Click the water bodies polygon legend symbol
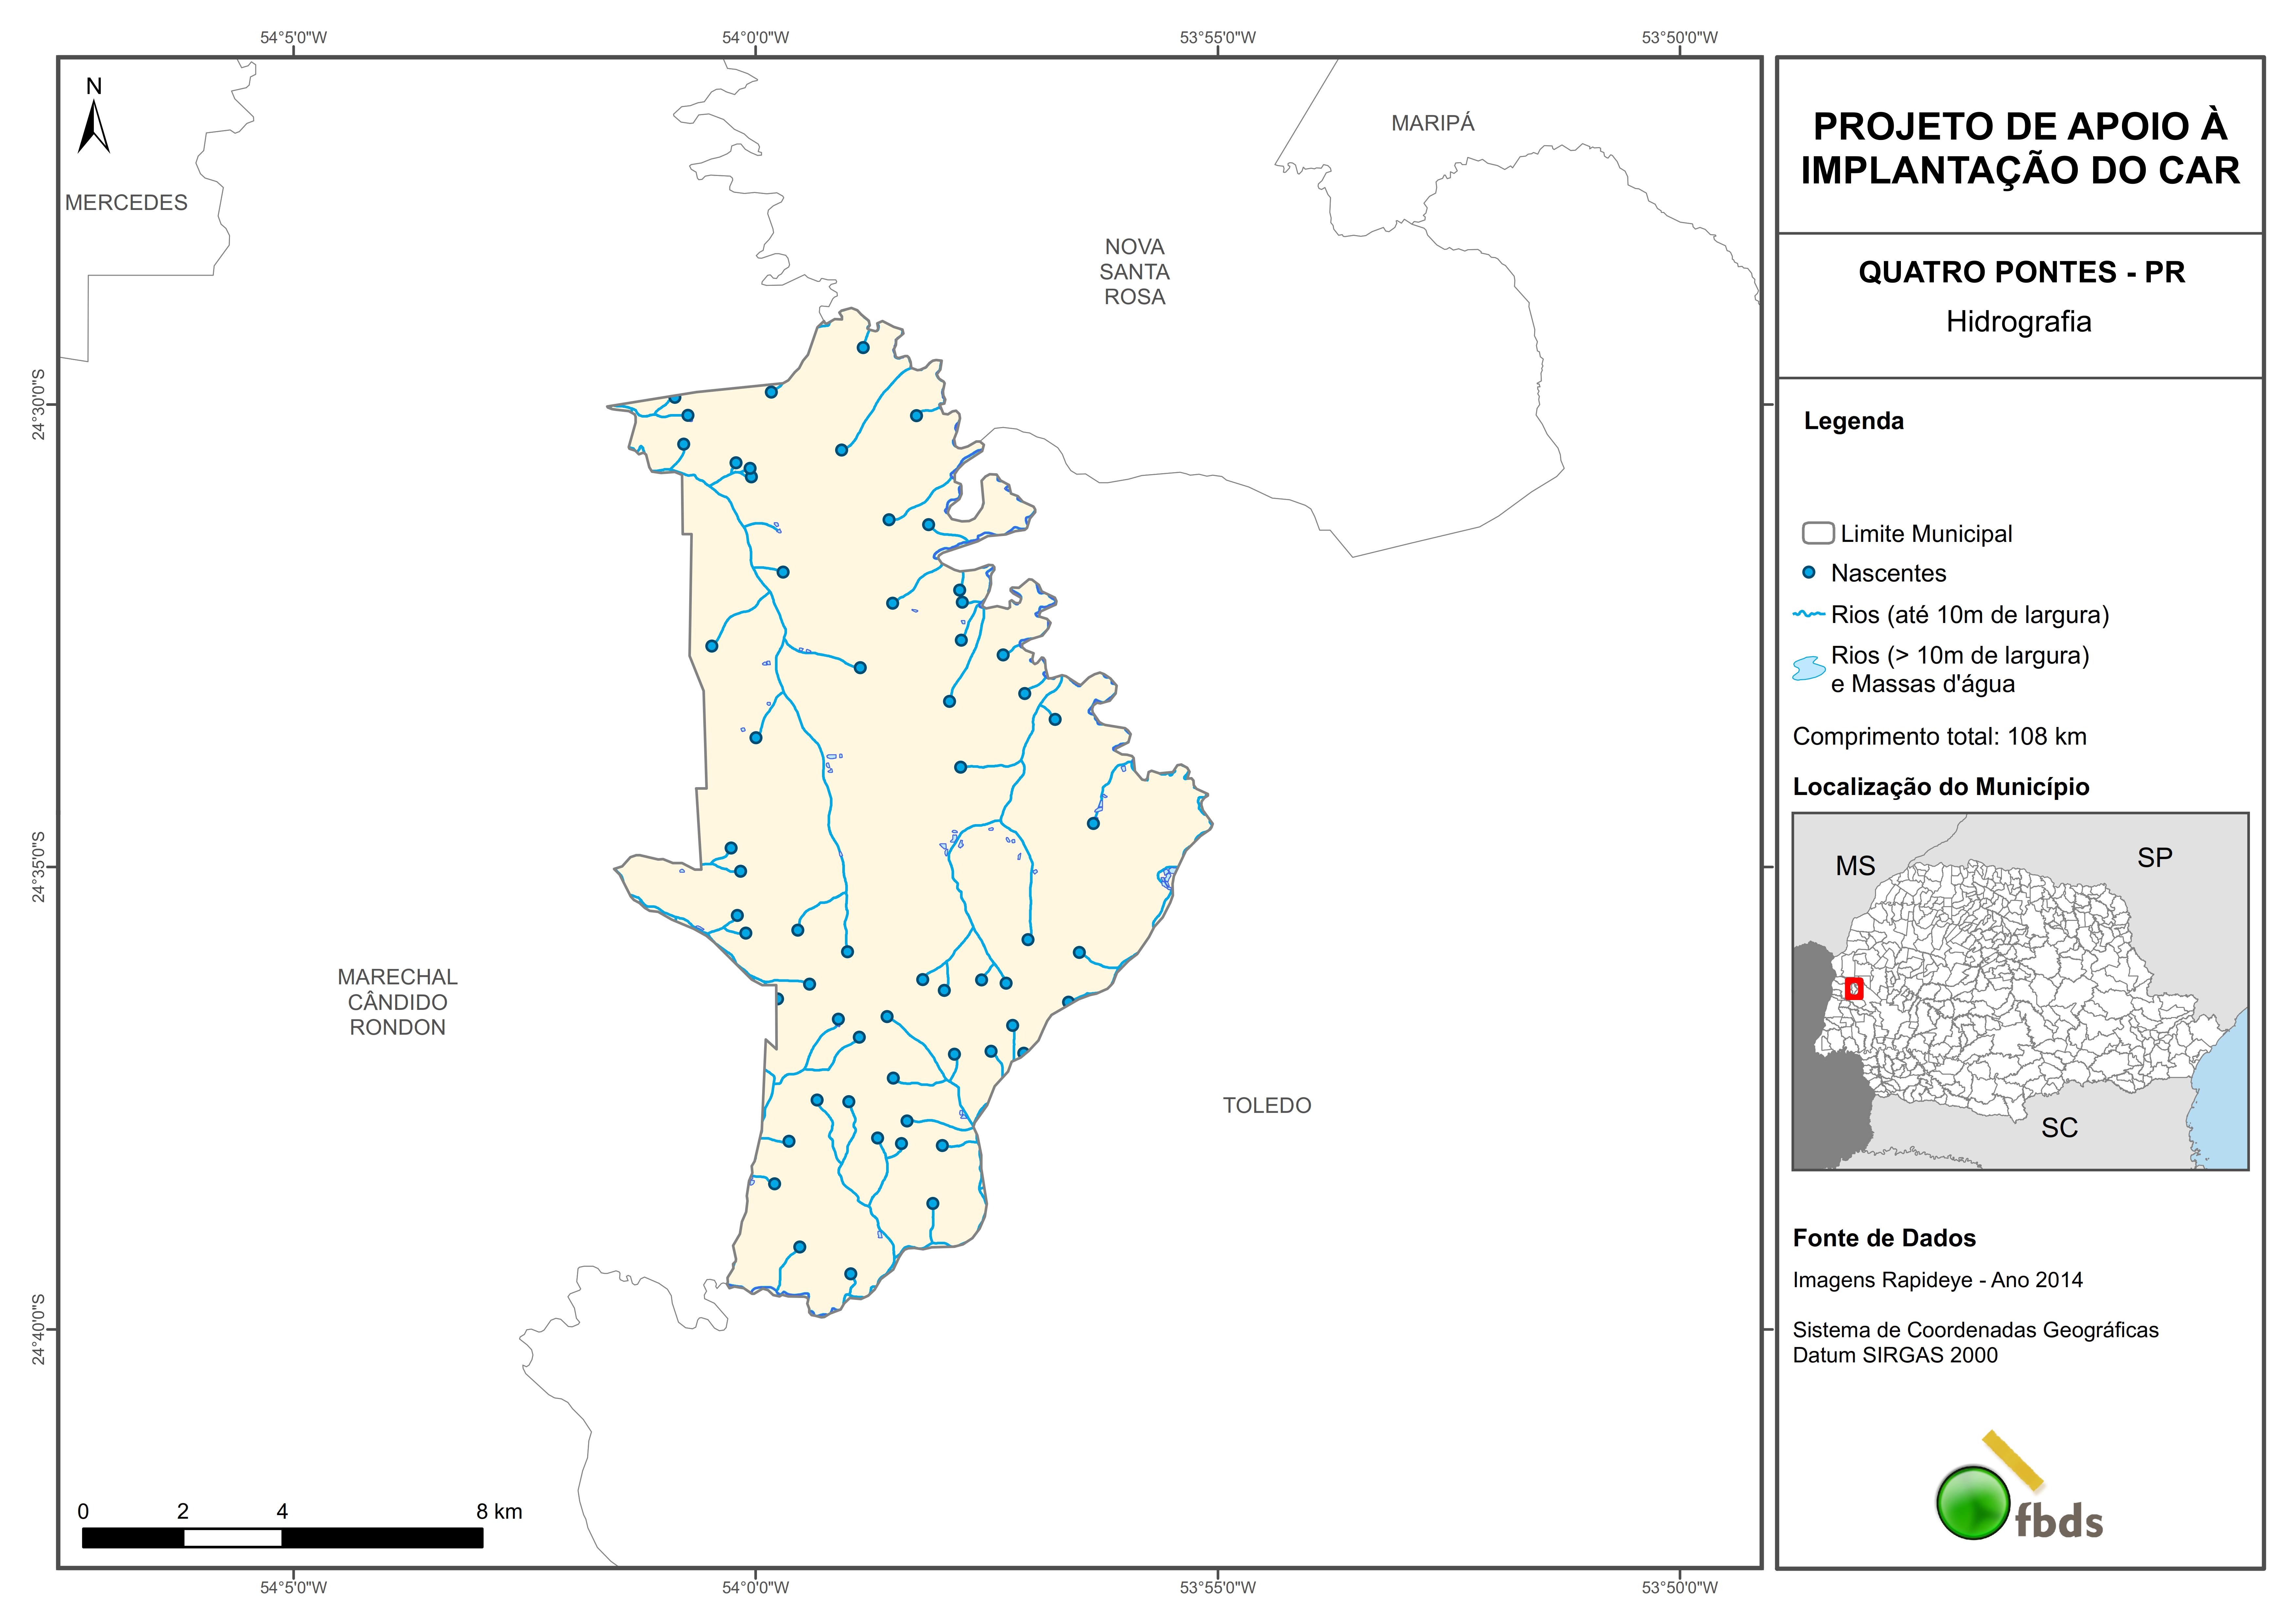The image size is (2295, 1624). click(1809, 668)
